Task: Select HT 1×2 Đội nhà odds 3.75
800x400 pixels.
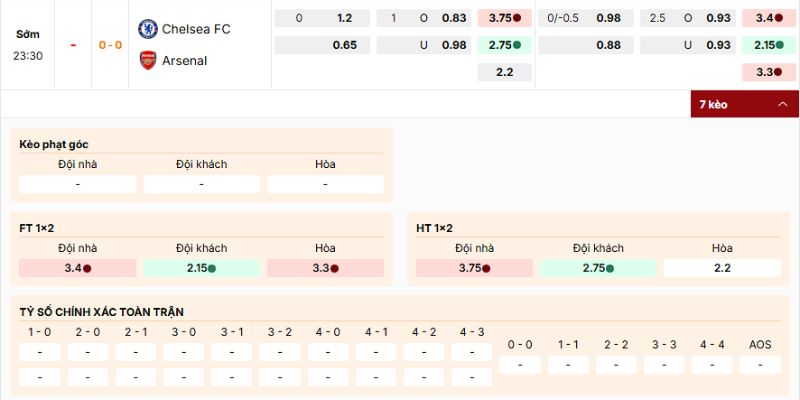Action: click(x=475, y=268)
